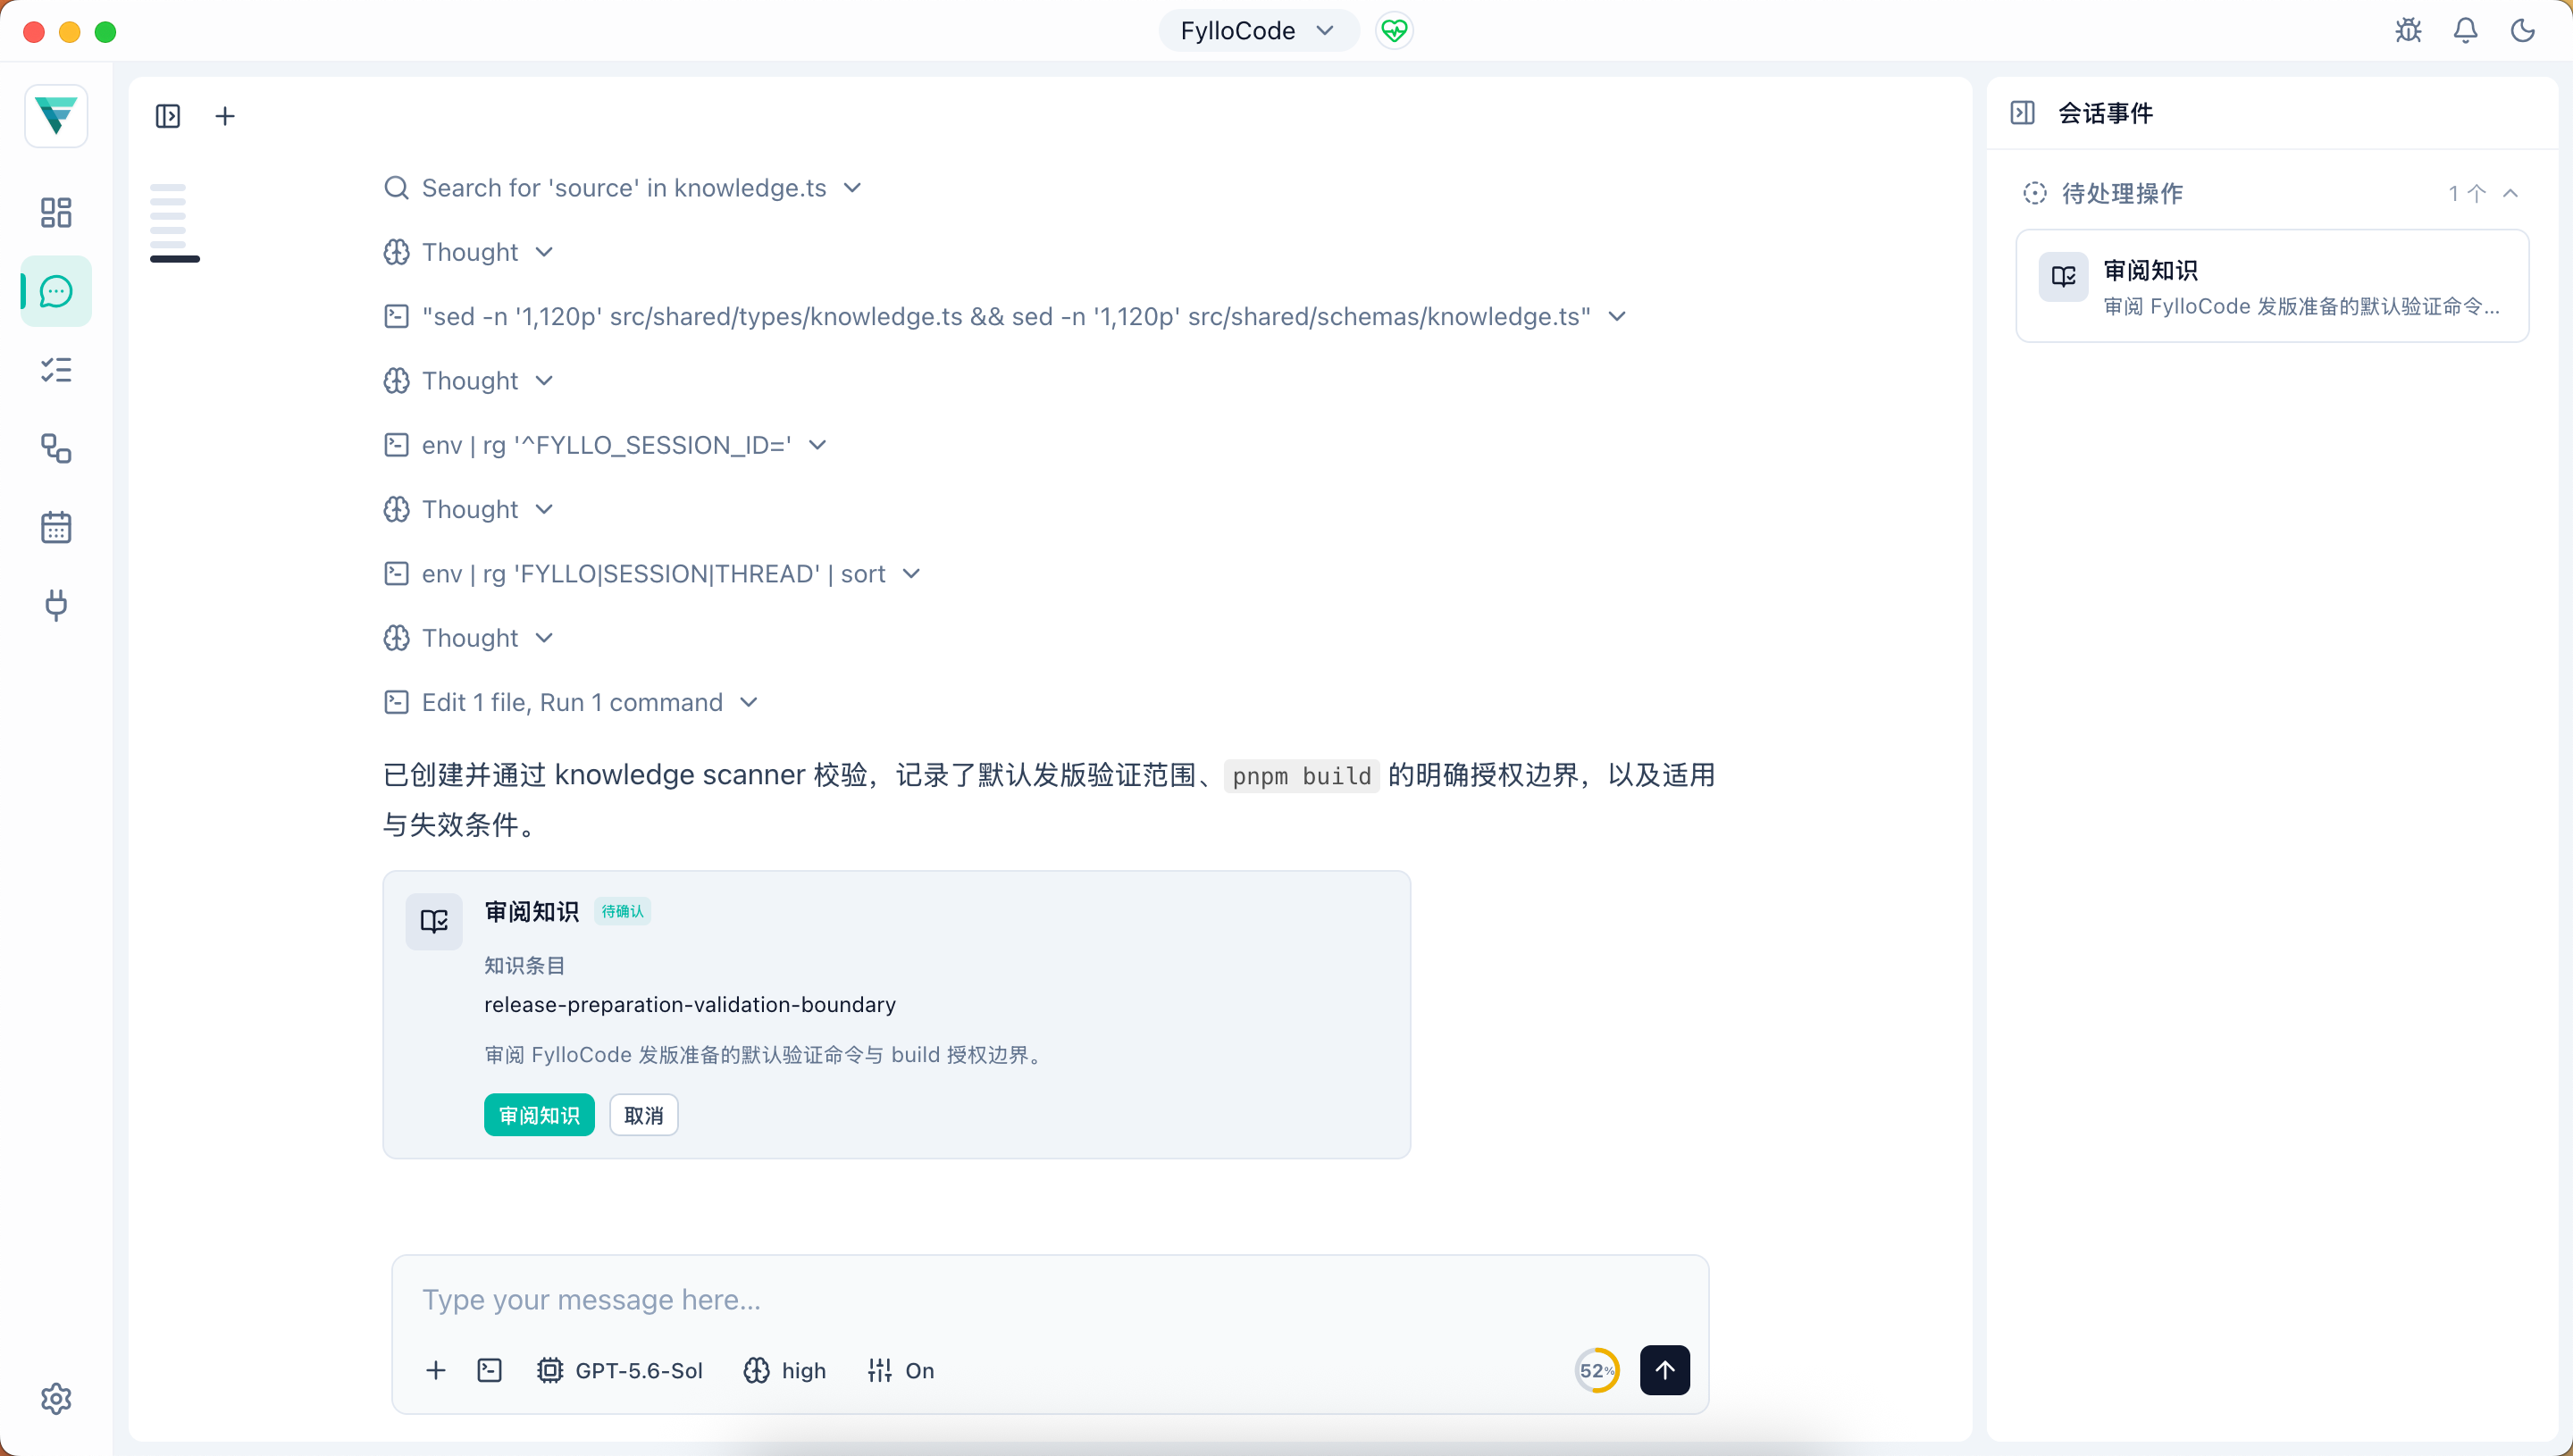Open the calendar schedule icon in sidebar

pyautogui.click(x=56, y=527)
